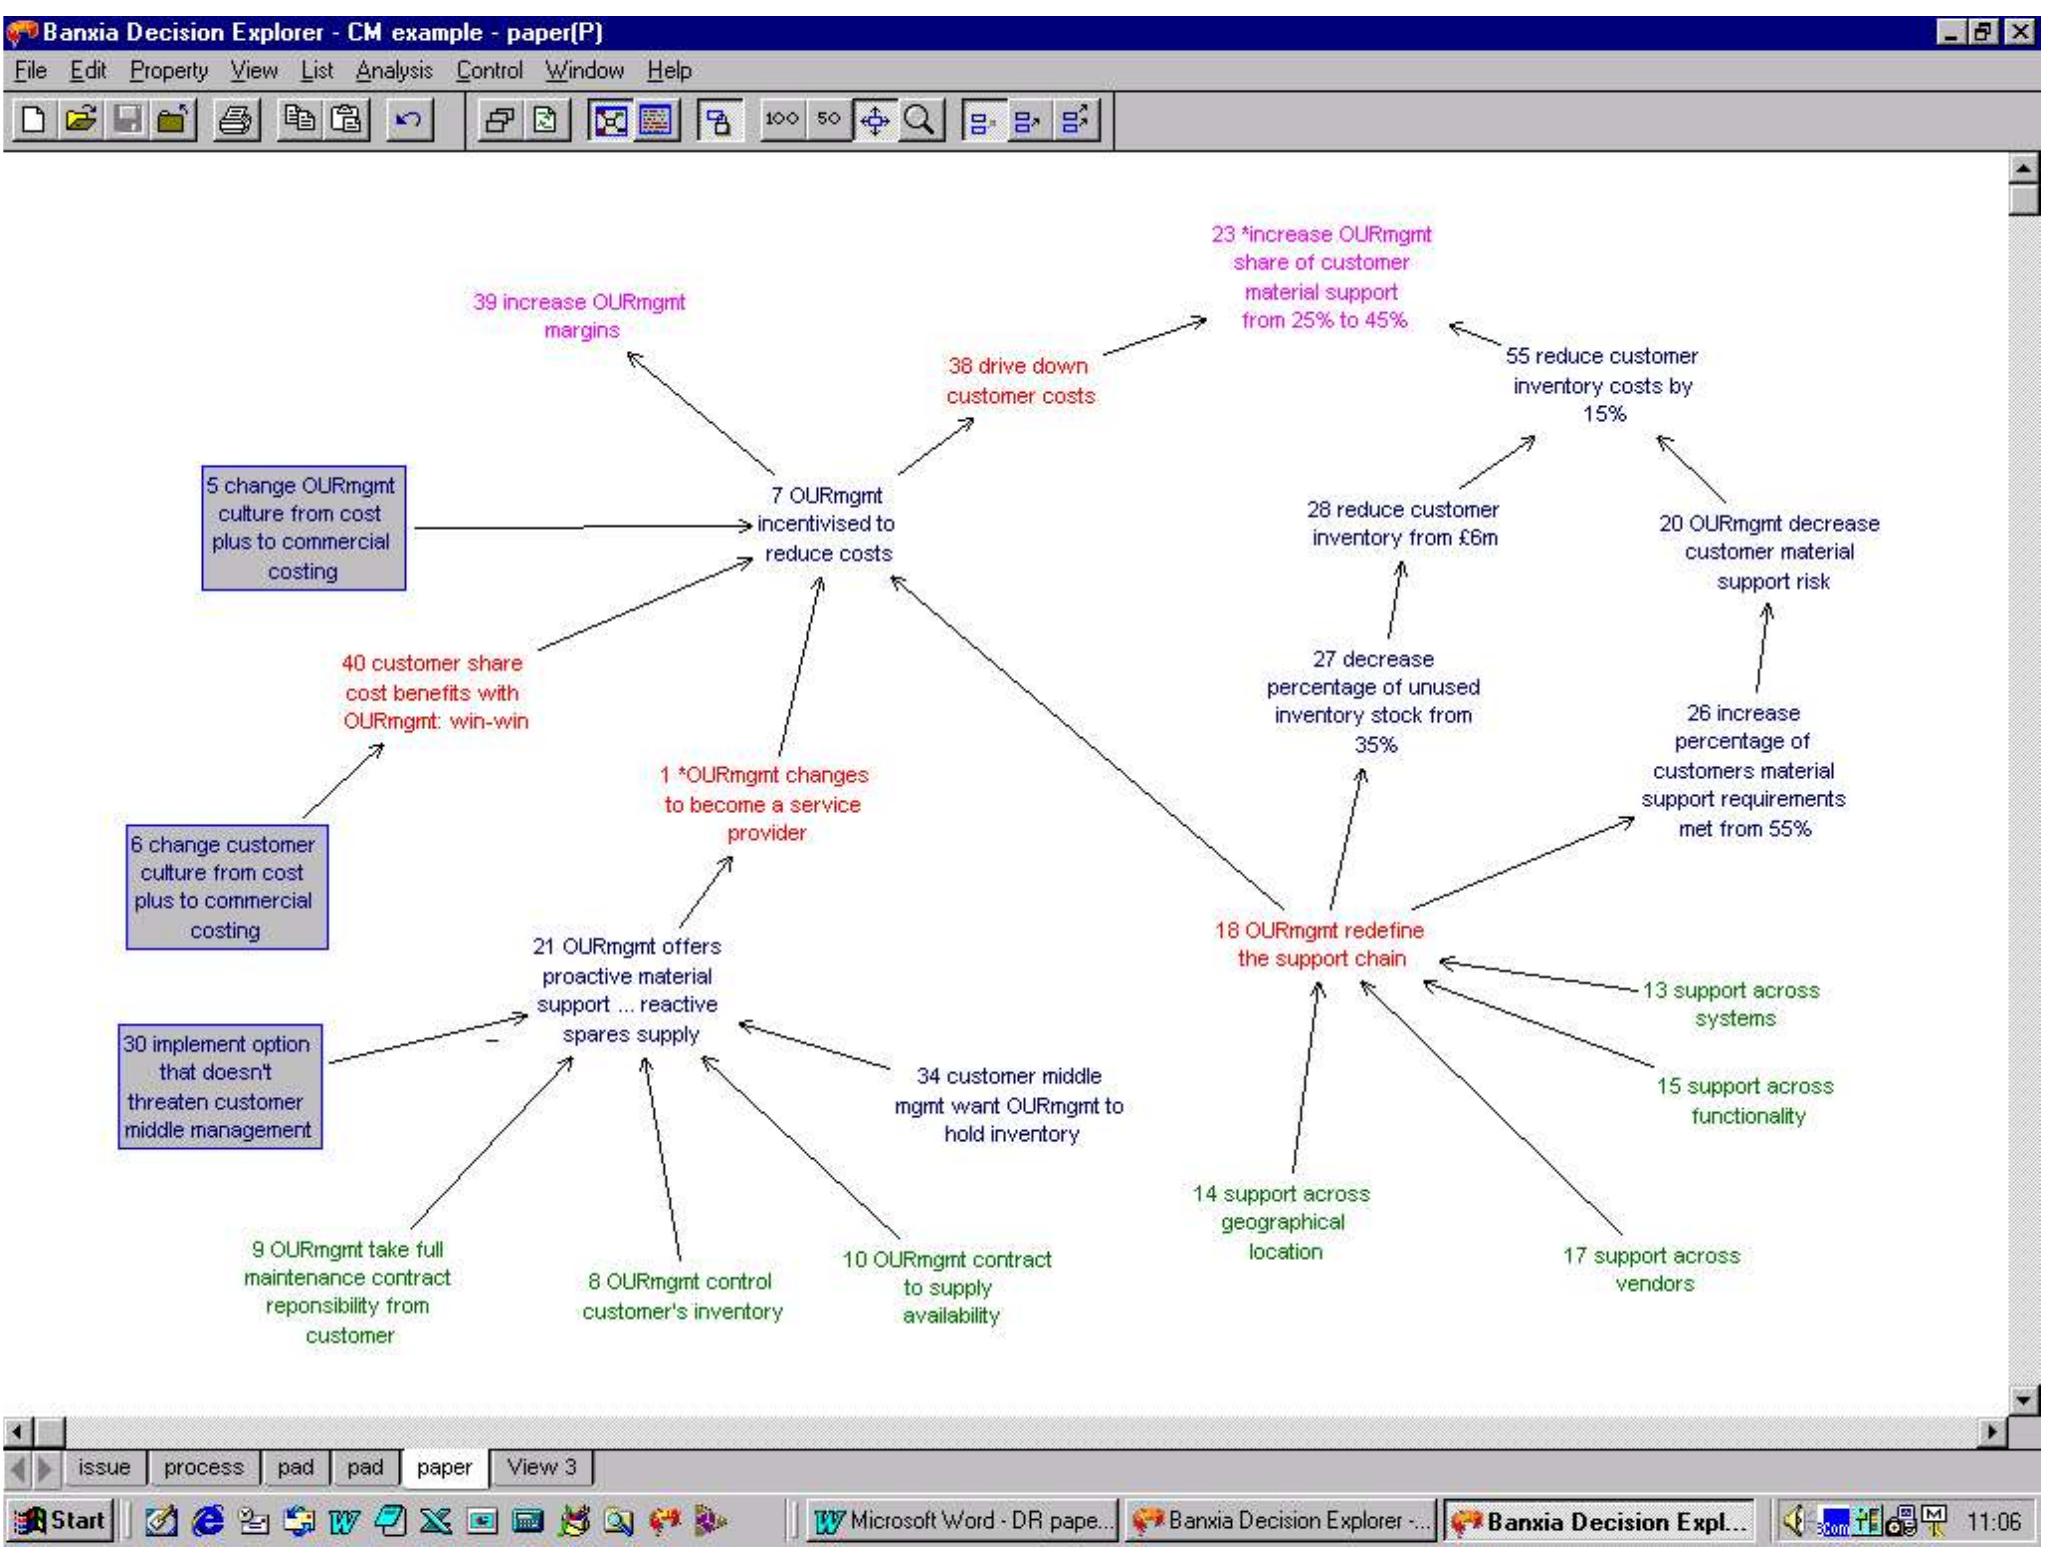
Task: Select the magnifying glass zoom tool
Action: (920, 121)
